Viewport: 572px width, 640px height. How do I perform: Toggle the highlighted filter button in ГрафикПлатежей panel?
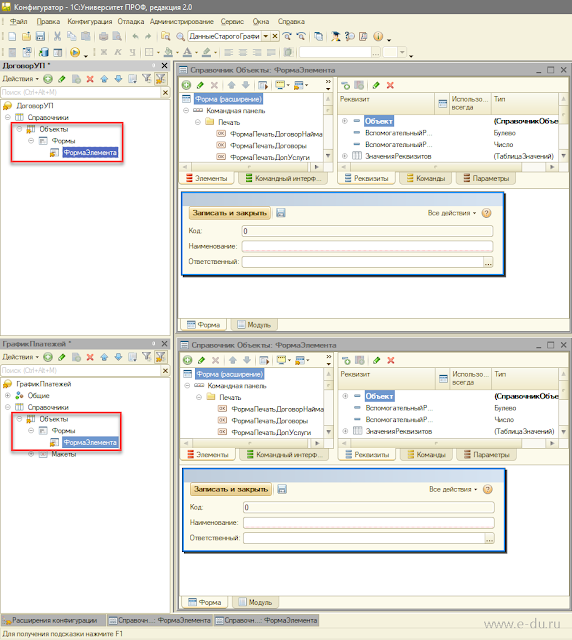[160, 357]
